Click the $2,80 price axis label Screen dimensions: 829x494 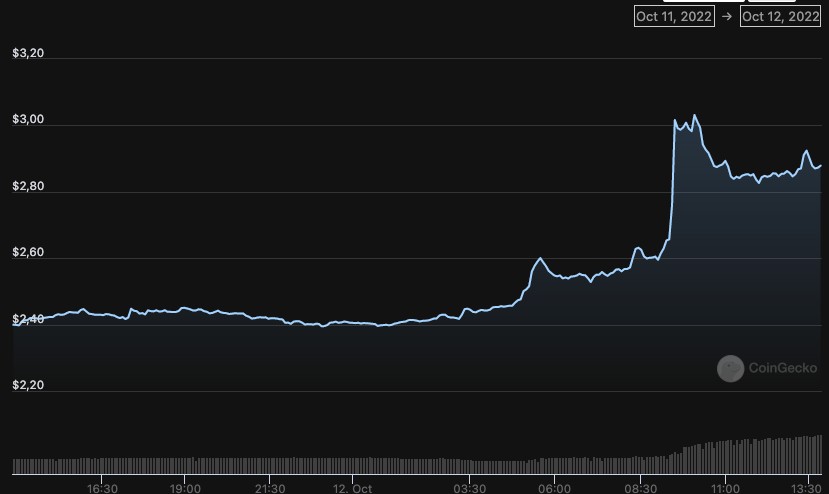coord(28,187)
